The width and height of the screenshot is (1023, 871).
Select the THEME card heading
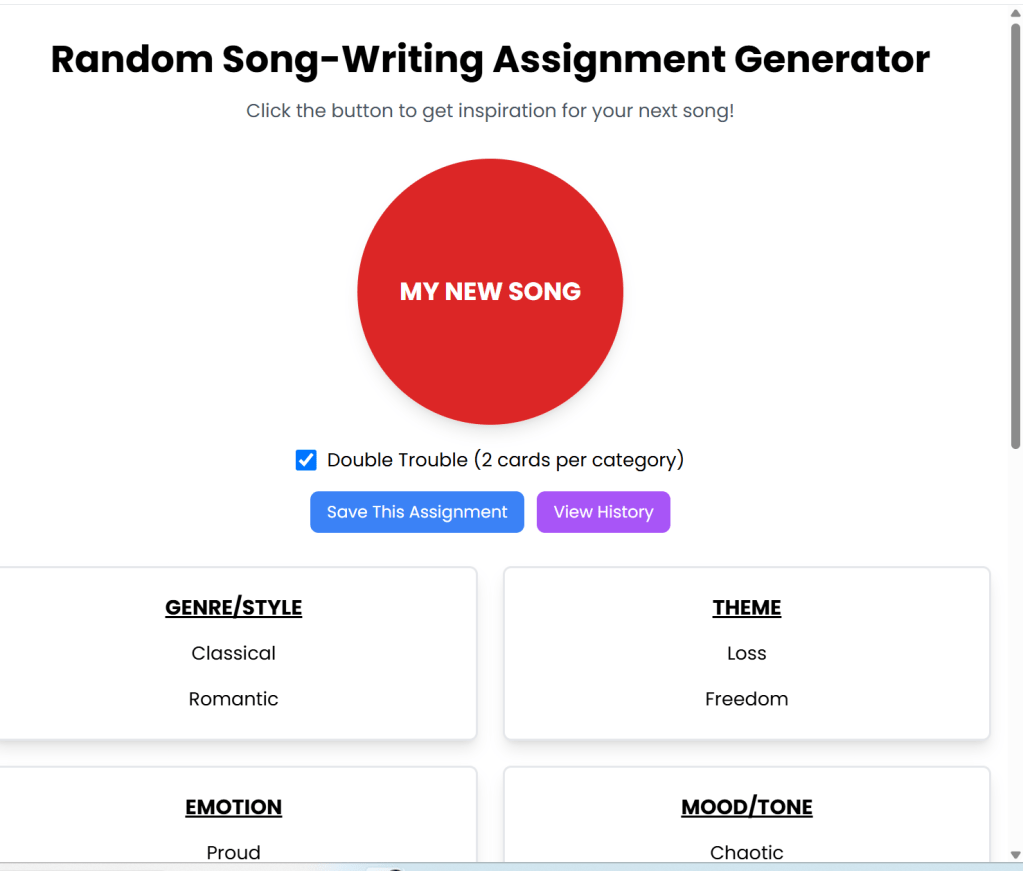coord(747,607)
